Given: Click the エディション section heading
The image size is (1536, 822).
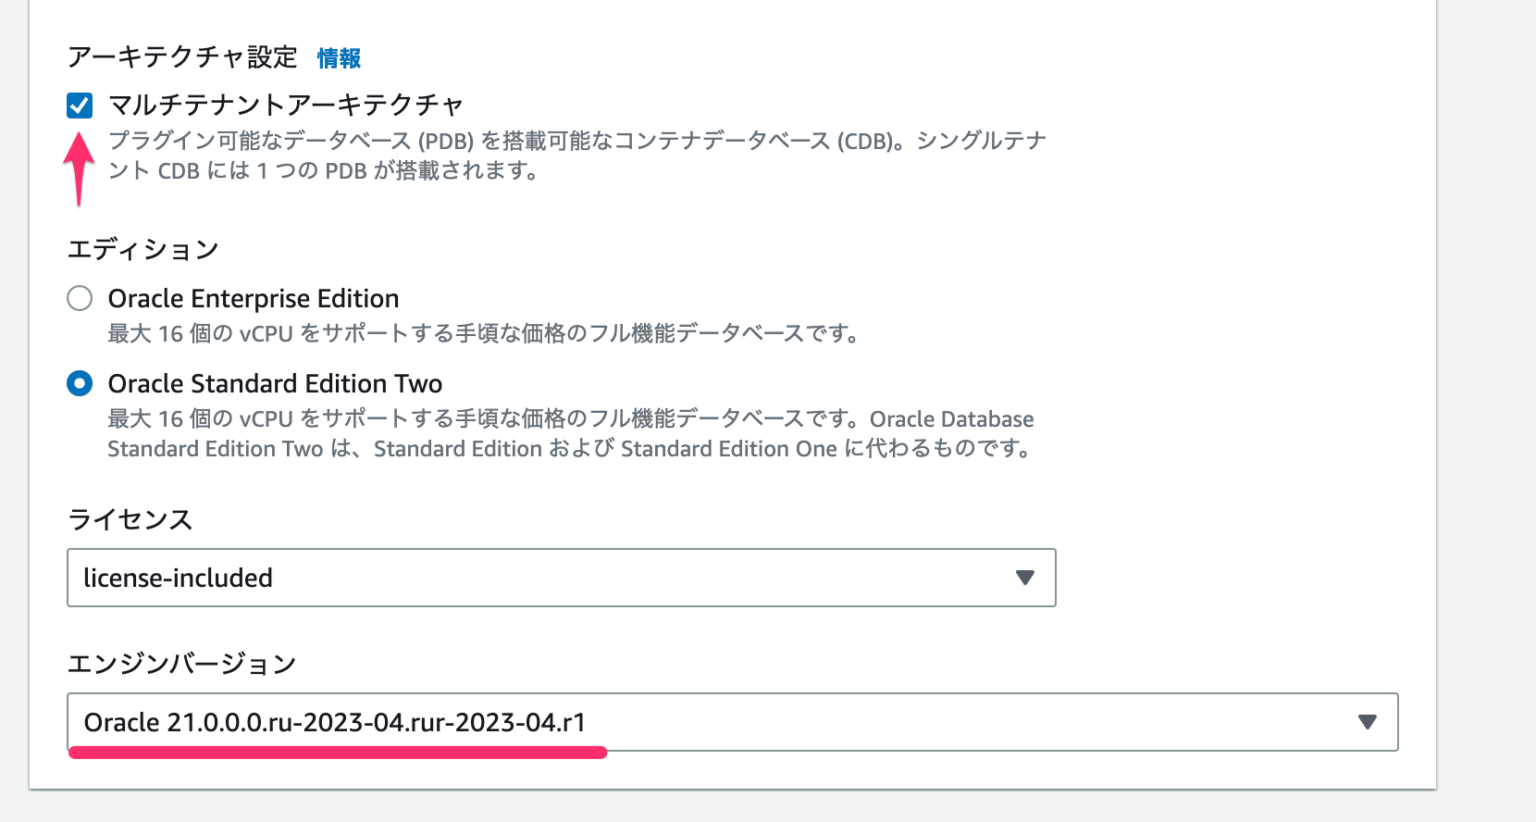Looking at the screenshot, I should tap(141, 249).
